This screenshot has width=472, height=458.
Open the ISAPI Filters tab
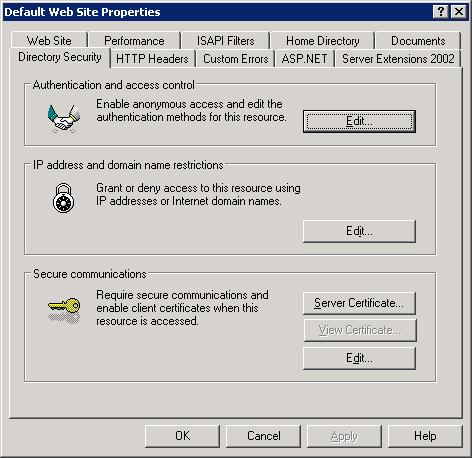click(225, 41)
